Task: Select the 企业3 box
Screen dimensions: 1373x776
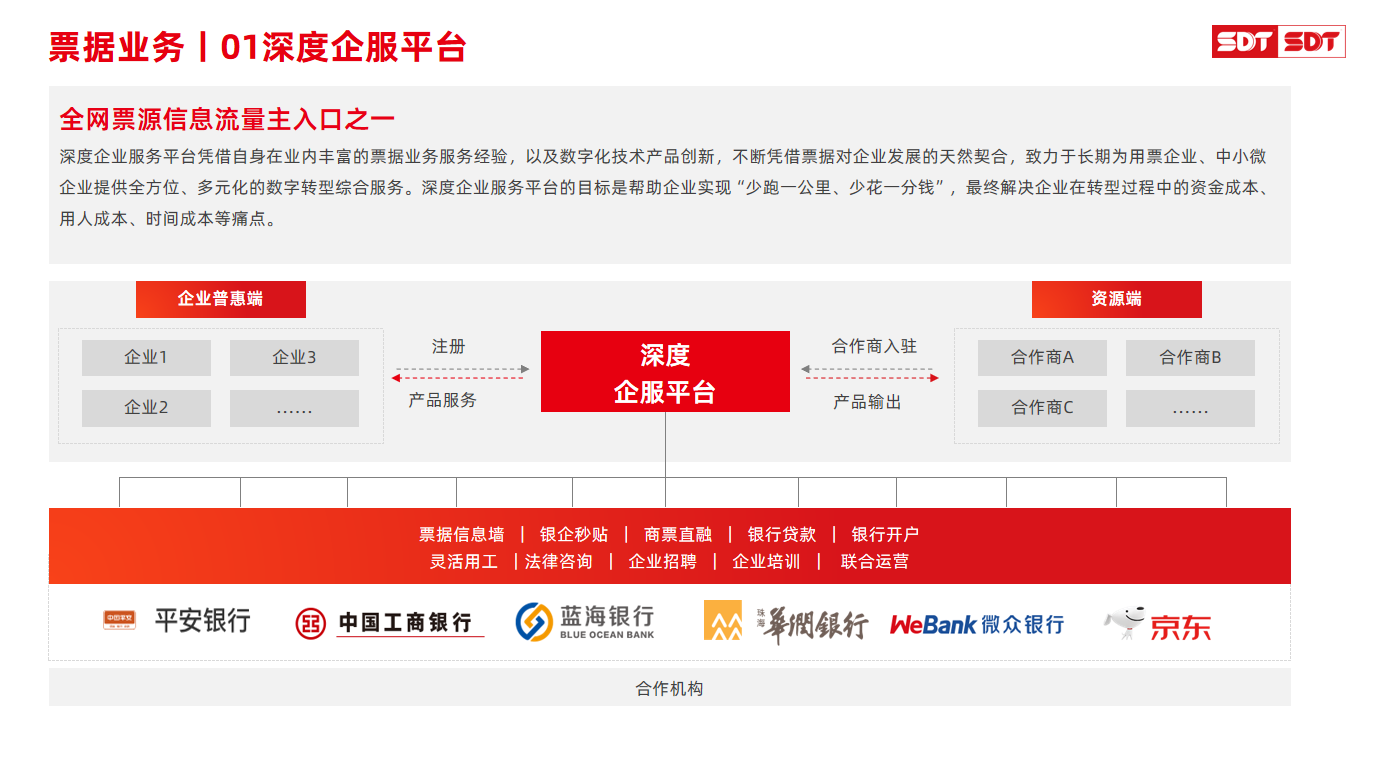Action: tap(294, 358)
